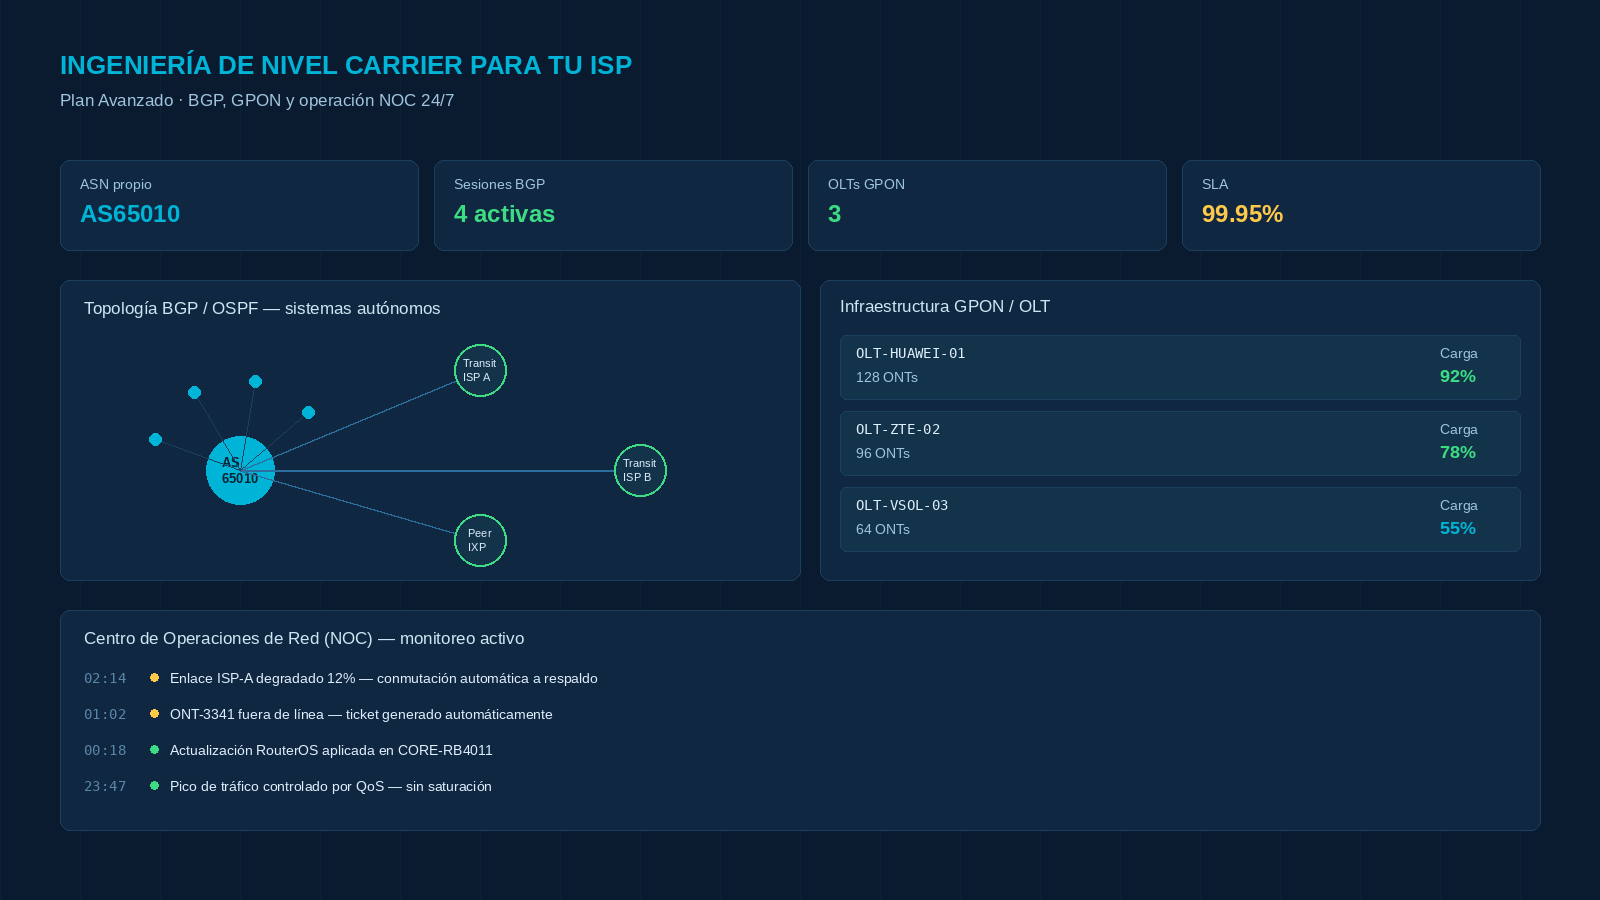Click status dot of QoS traffic event

coord(154,786)
